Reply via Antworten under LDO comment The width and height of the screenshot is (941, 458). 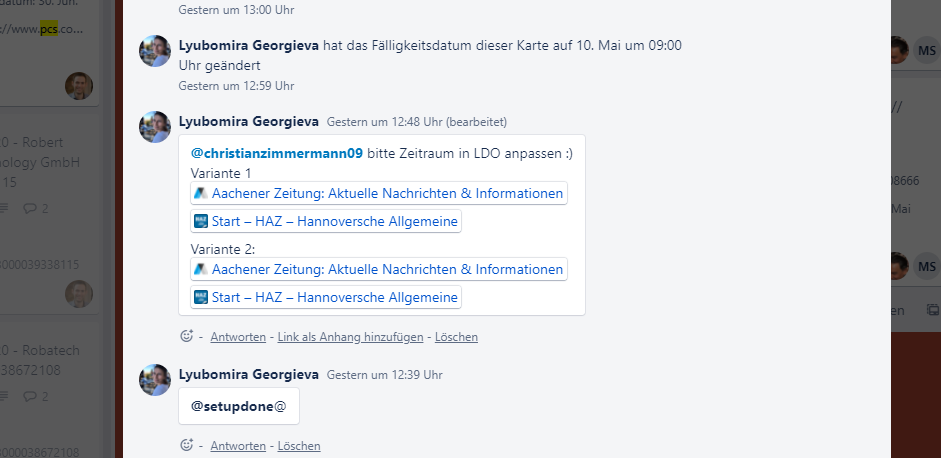click(238, 337)
